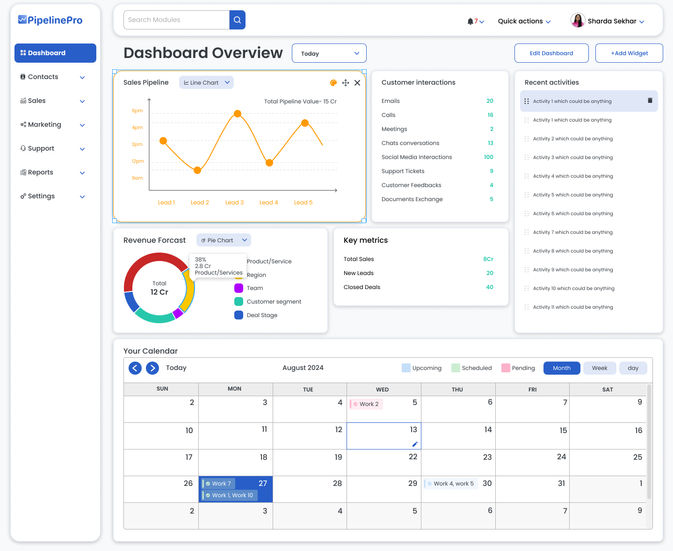The image size is (673, 551).
Task: Click the Lead 3 data point on line chart
Action: 237,114
